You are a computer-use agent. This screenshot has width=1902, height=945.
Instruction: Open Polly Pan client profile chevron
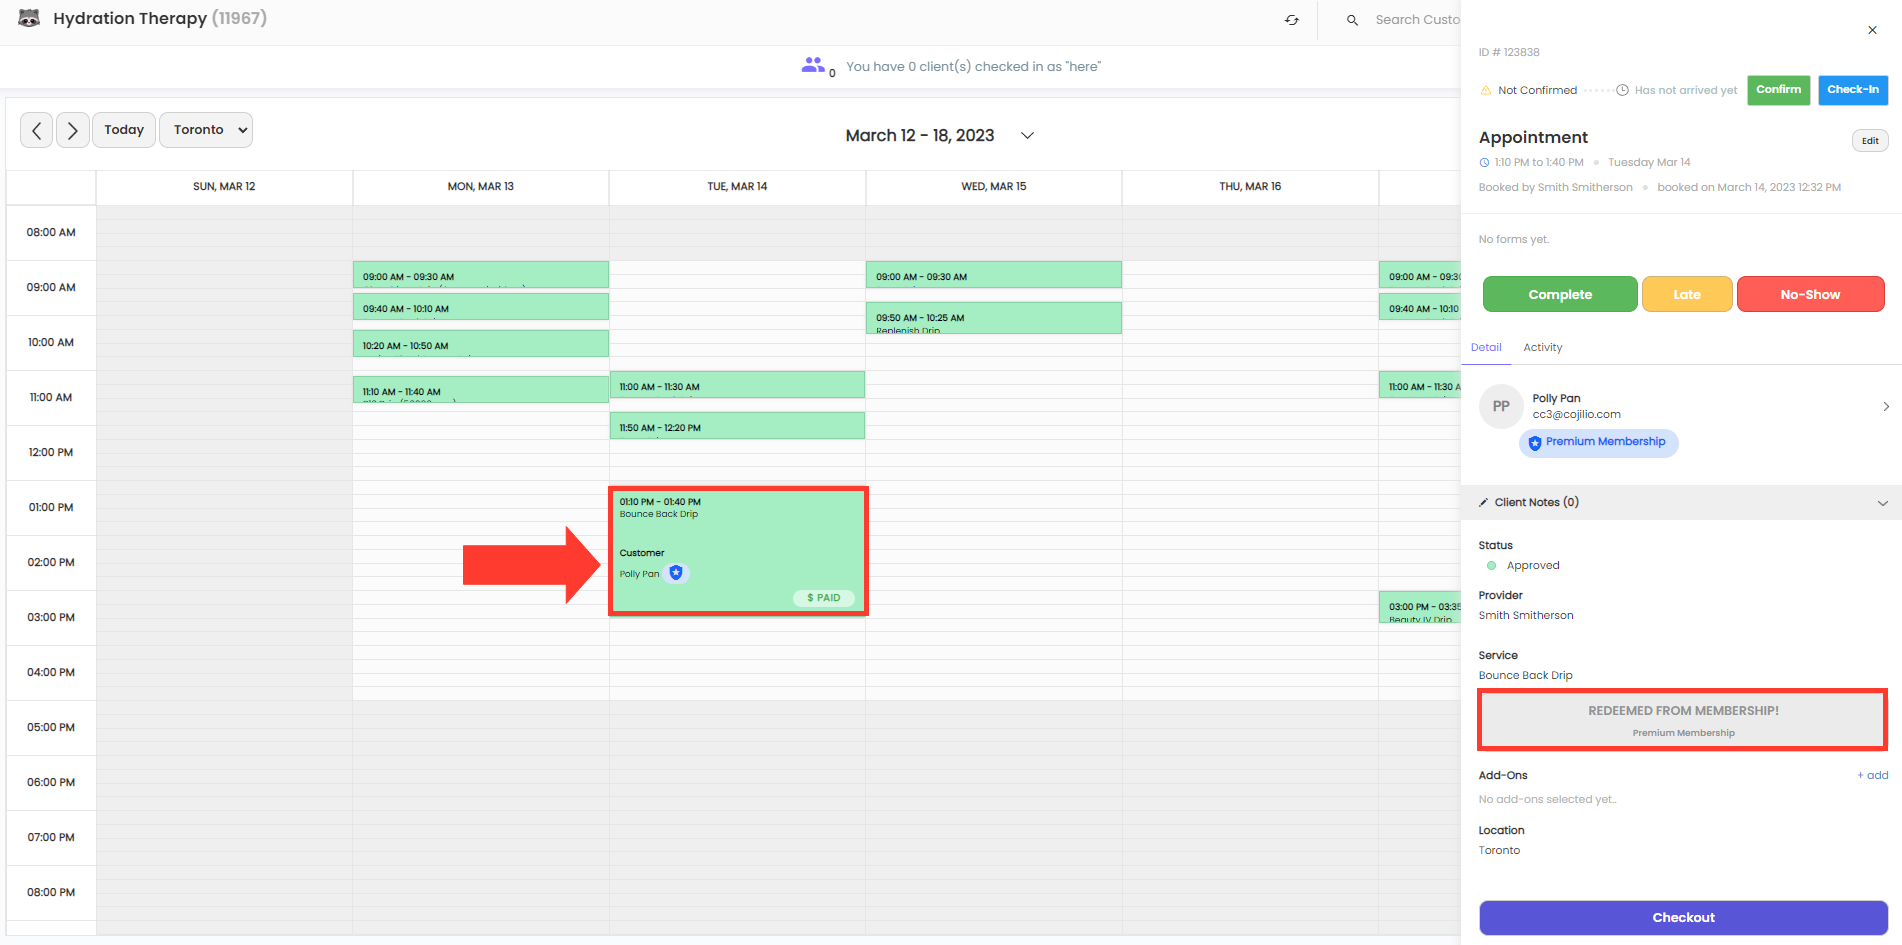(1885, 406)
